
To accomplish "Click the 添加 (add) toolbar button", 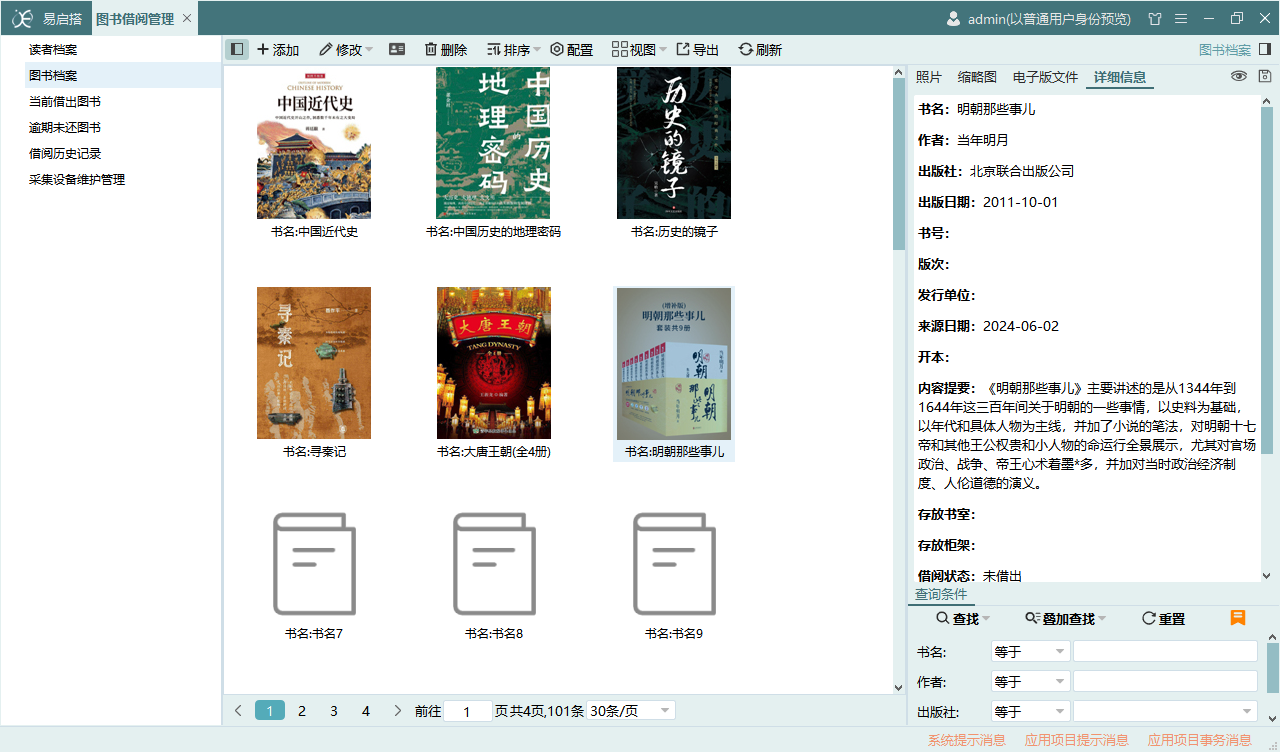I will pyautogui.click(x=278, y=49).
